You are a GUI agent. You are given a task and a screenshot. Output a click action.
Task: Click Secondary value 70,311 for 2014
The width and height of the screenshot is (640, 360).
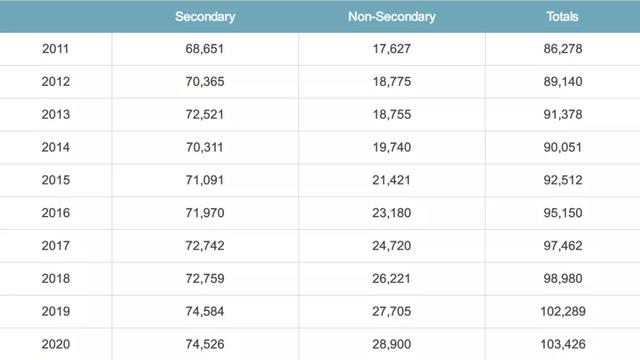(x=204, y=147)
